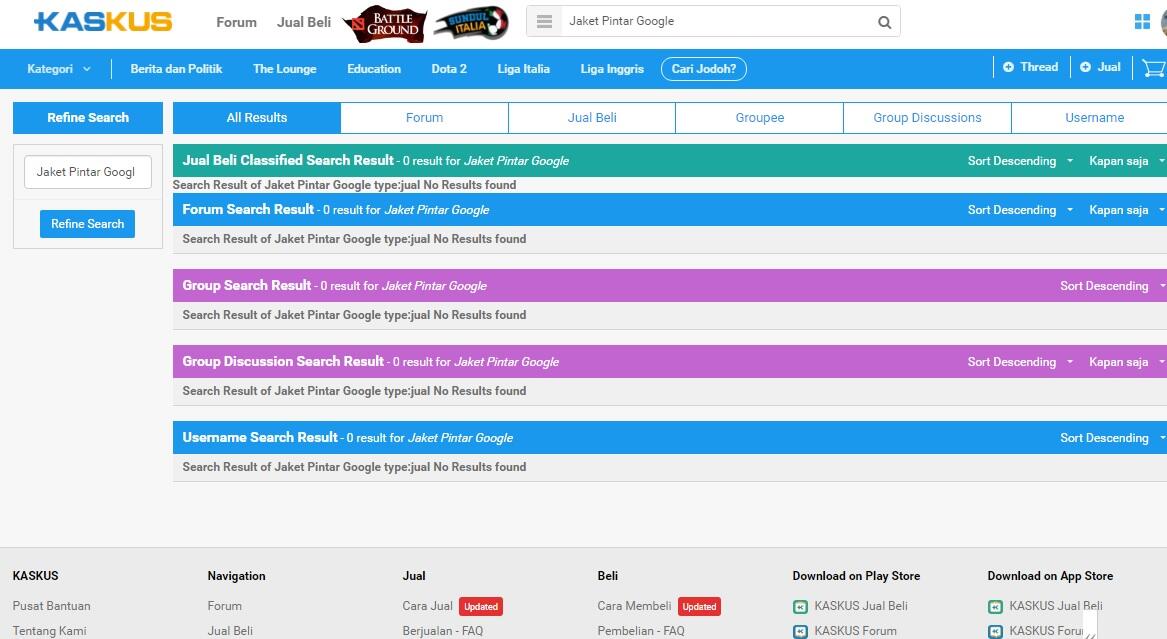Focus the Refine Search text field
Viewport: 1167px width, 639px height.
pos(88,172)
